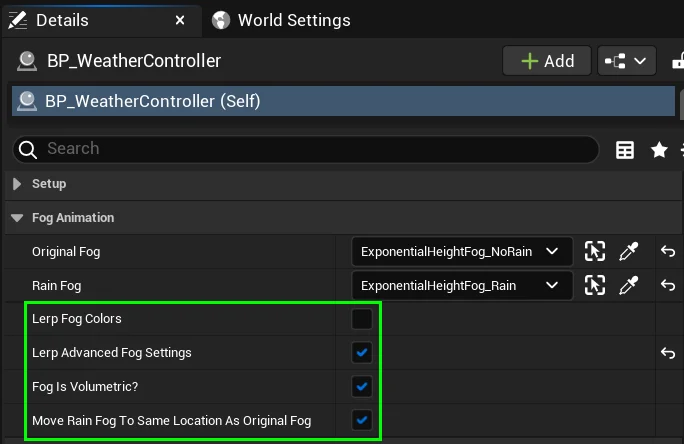Viewport: 684px width, 444px height.
Task: Open the property matrix grid view icon
Action: point(625,150)
